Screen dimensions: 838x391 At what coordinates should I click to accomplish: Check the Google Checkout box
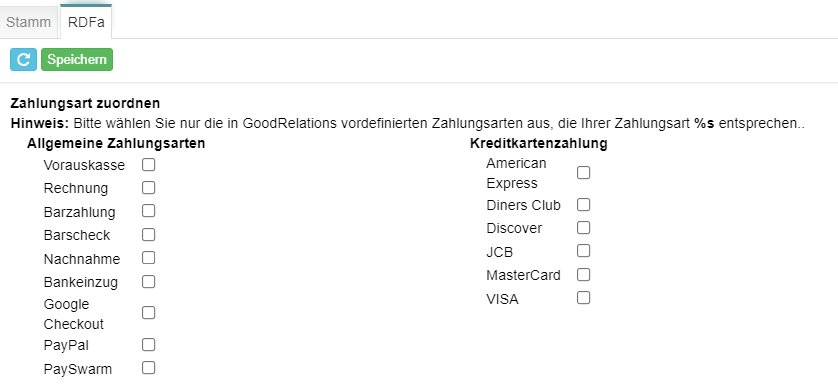click(x=149, y=313)
